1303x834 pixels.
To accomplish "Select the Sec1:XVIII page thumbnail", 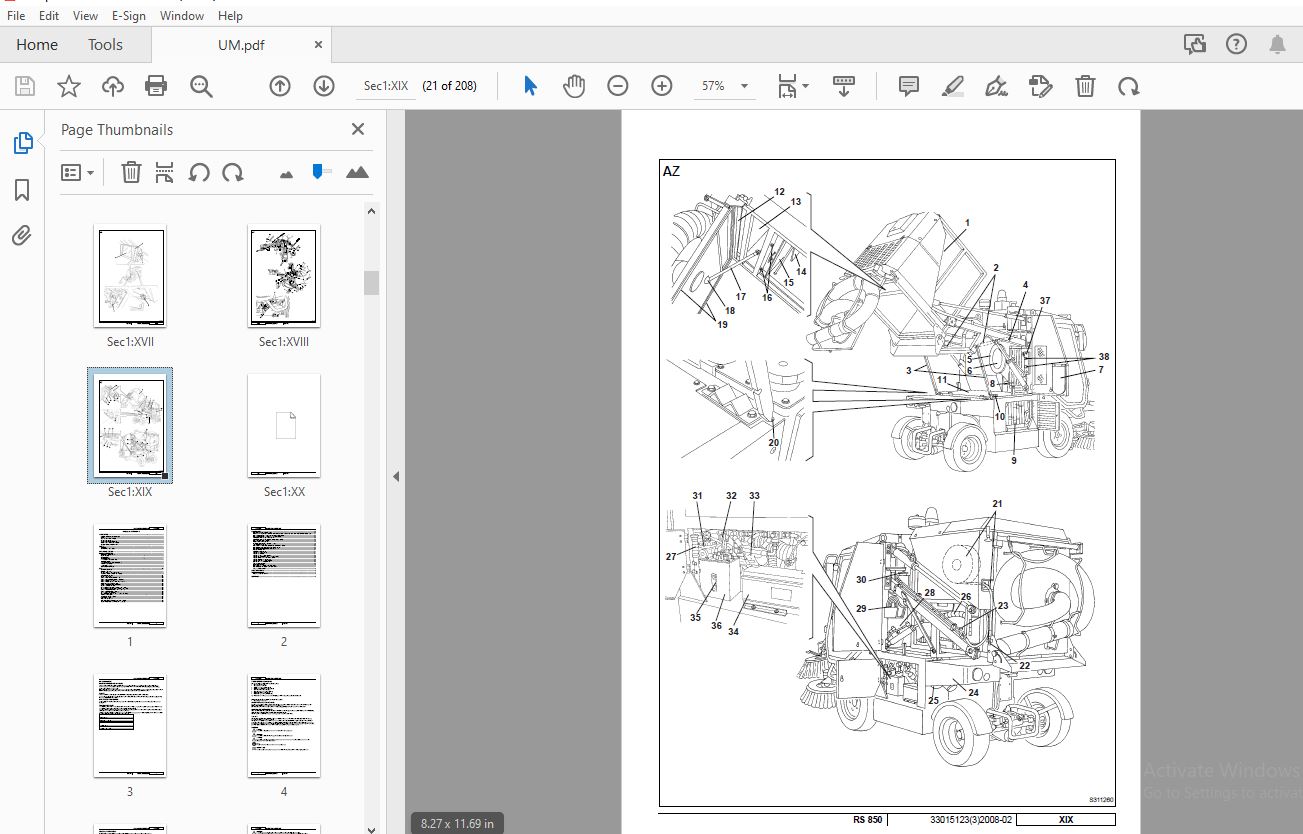I will [284, 275].
